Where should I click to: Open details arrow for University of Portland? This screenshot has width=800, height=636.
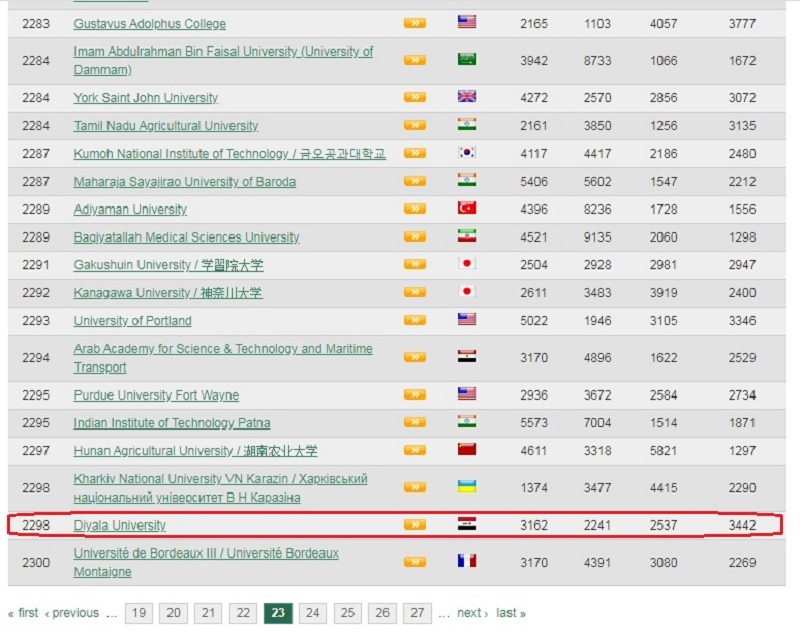coord(415,320)
